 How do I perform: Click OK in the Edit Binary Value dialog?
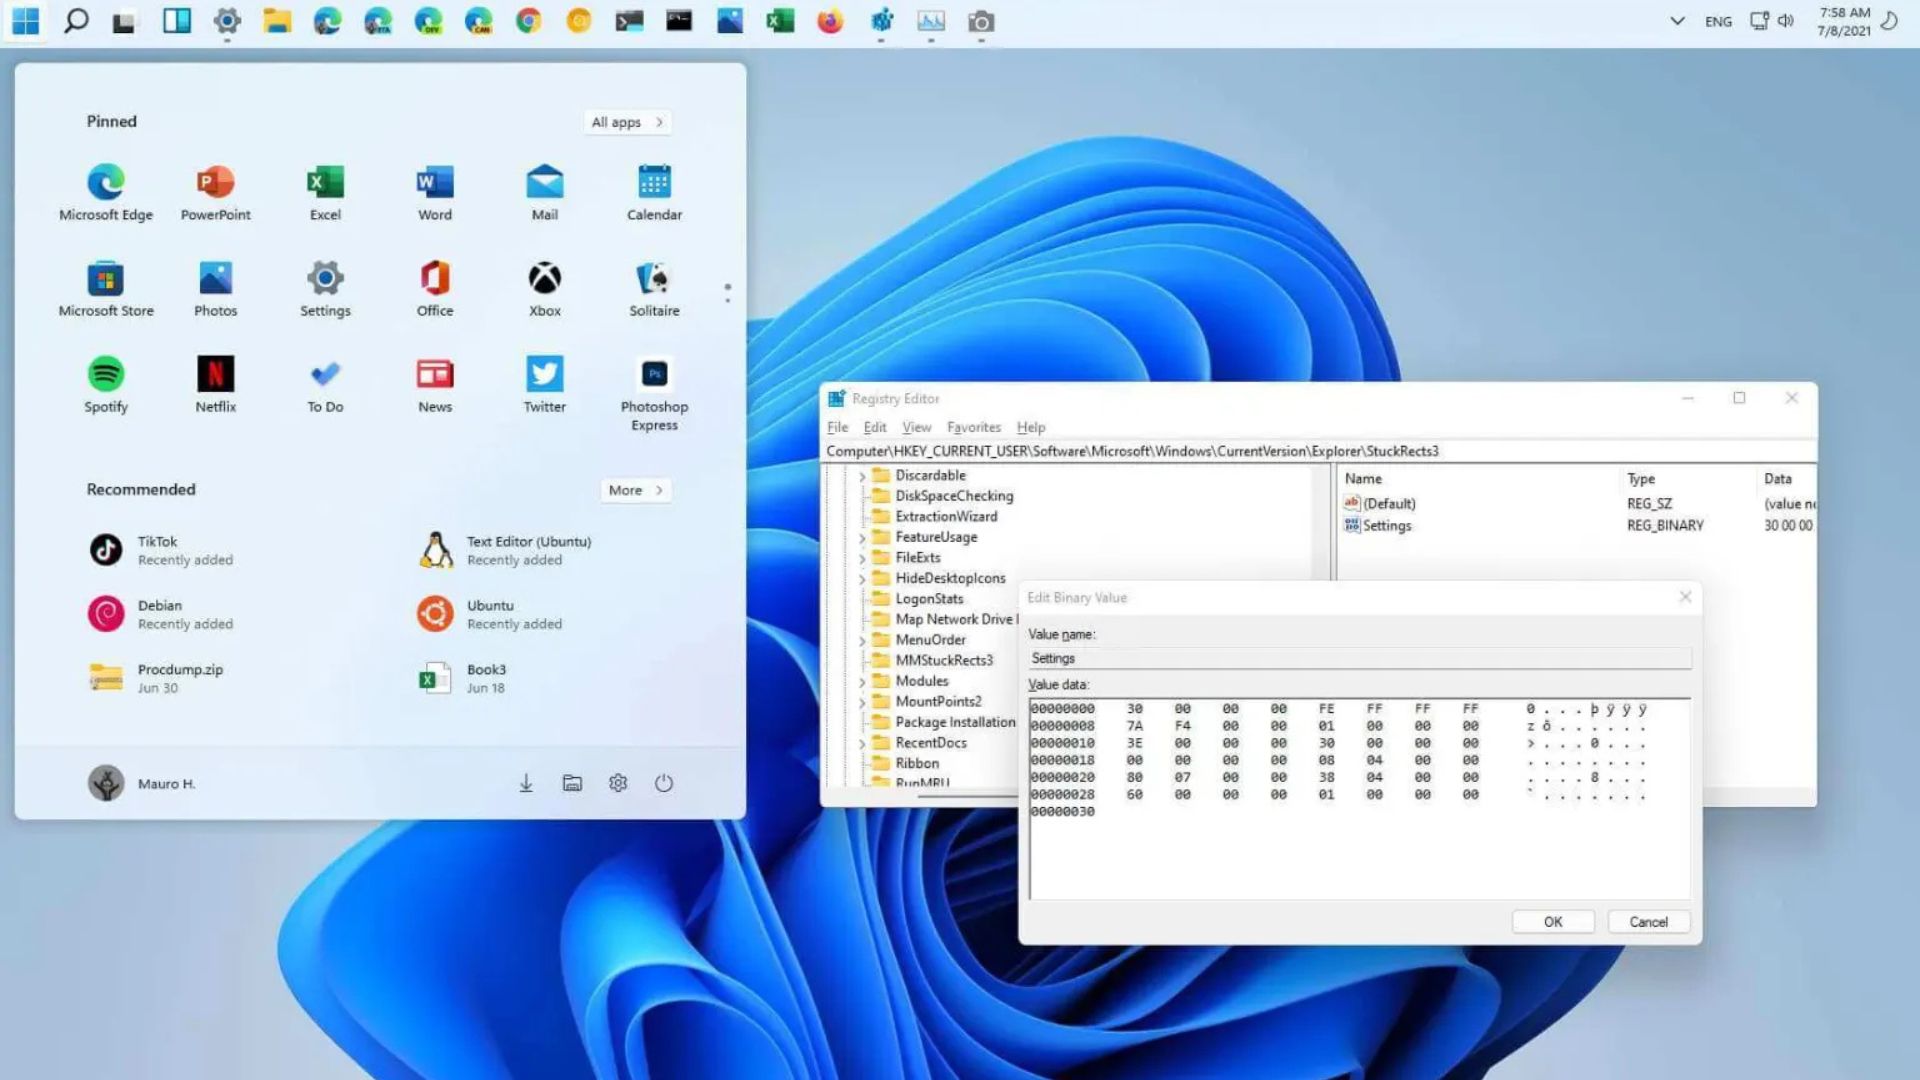click(1552, 921)
